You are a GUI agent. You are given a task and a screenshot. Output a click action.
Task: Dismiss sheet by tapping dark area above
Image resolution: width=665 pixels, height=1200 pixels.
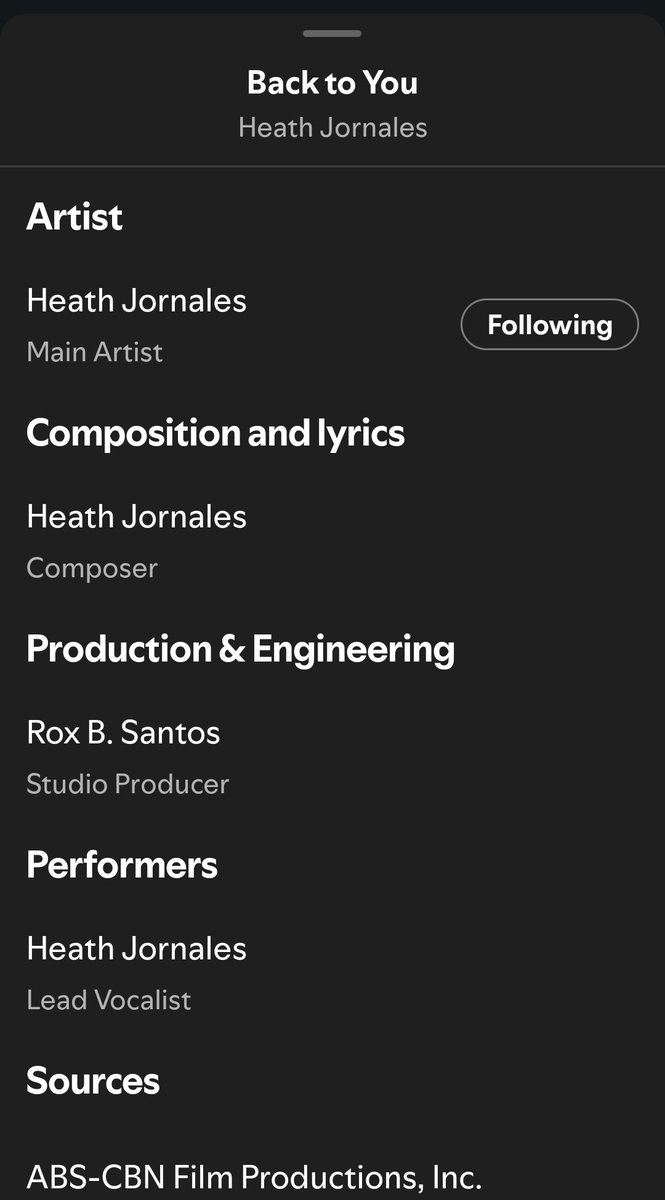(332, 6)
